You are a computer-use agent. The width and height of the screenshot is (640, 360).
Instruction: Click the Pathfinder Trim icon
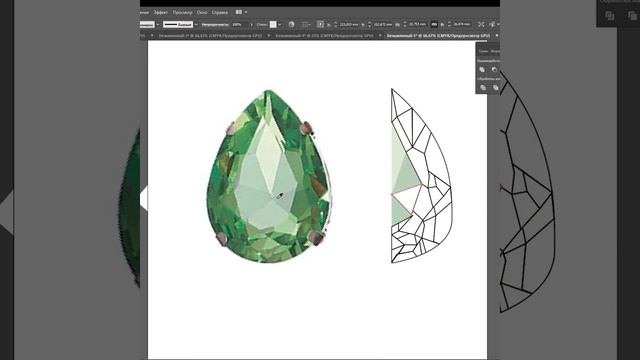click(495, 88)
